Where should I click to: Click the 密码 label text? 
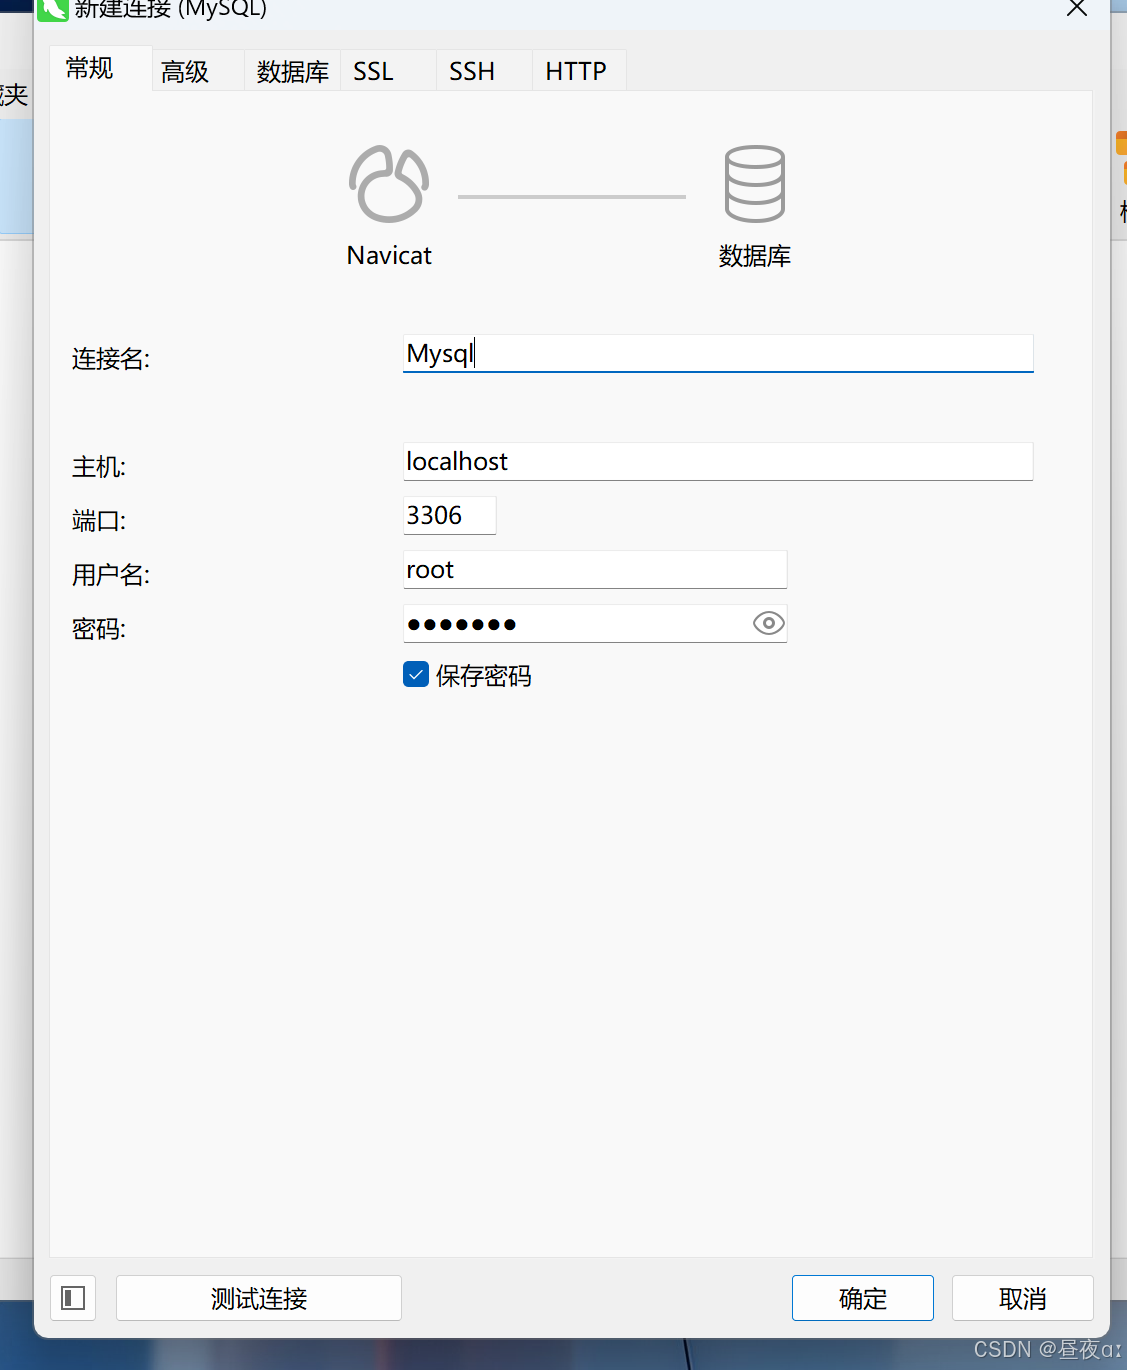point(99,629)
